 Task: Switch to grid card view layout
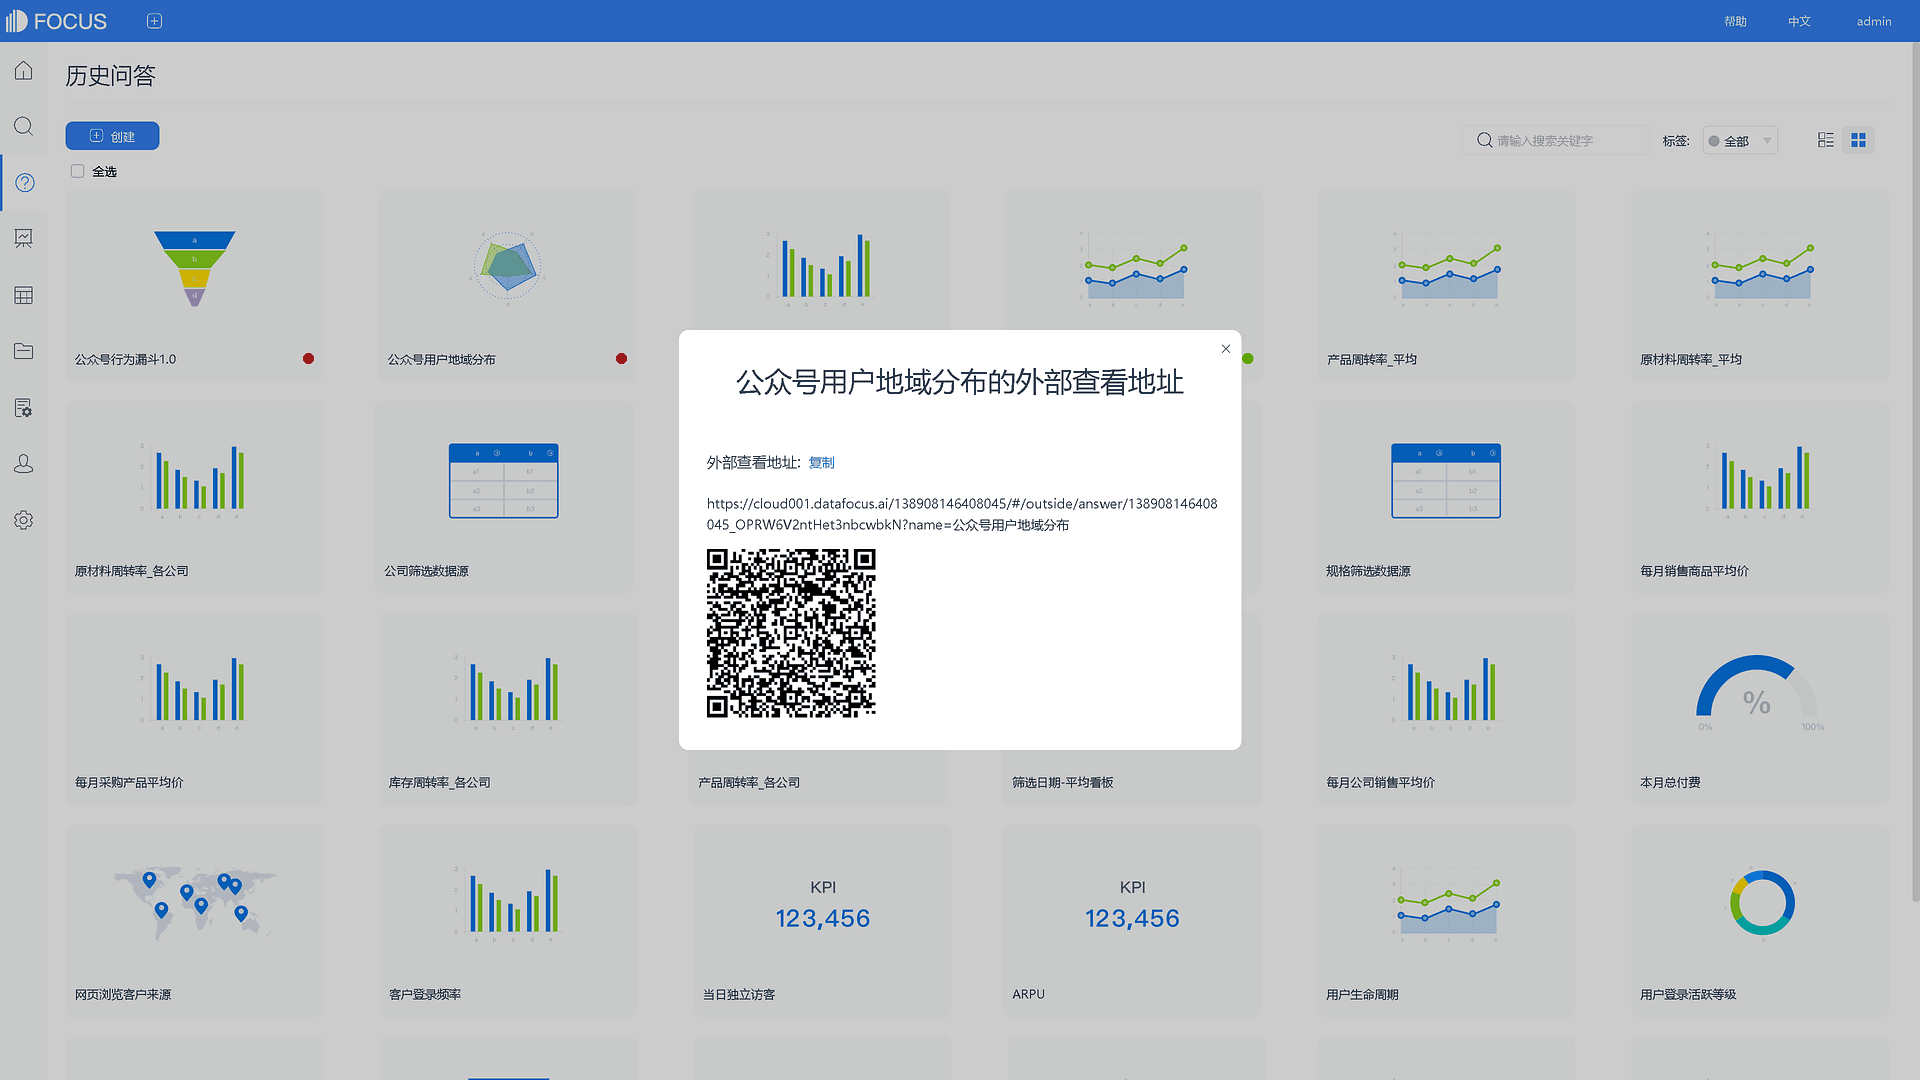(x=1858, y=140)
